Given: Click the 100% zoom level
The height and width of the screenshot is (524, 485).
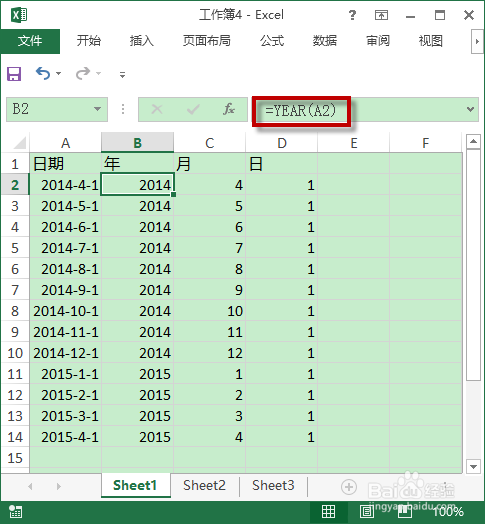Looking at the screenshot, I should click(x=449, y=512).
